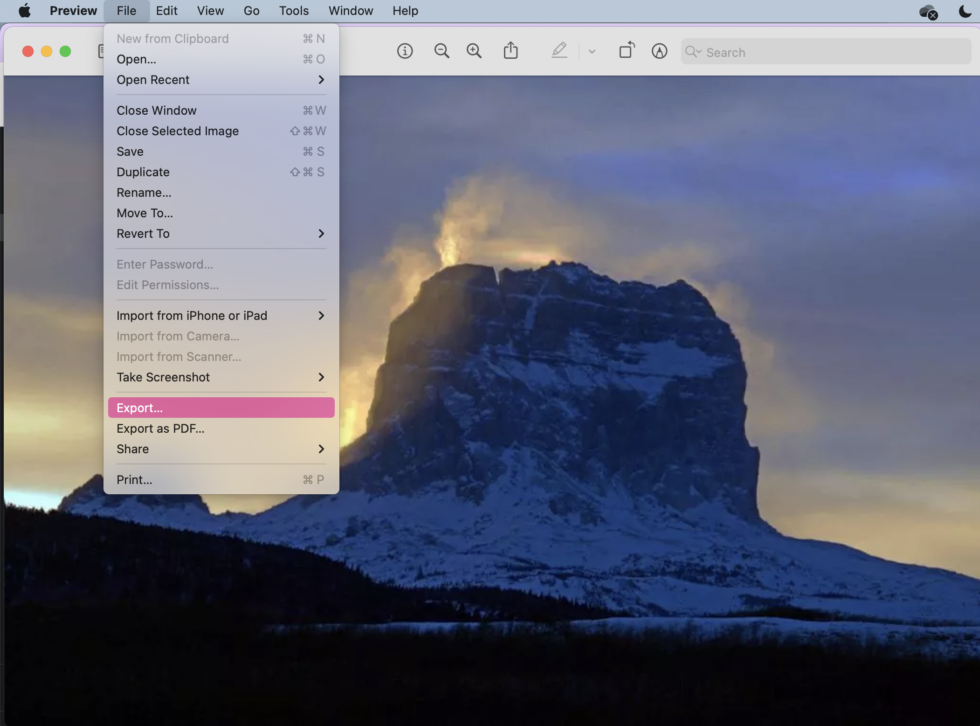The height and width of the screenshot is (726, 980).
Task: Select the Markup pencil icon
Action: pos(558,51)
